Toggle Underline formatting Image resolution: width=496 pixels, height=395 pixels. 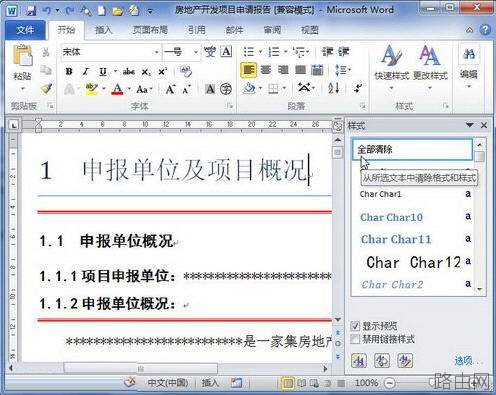point(103,71)
